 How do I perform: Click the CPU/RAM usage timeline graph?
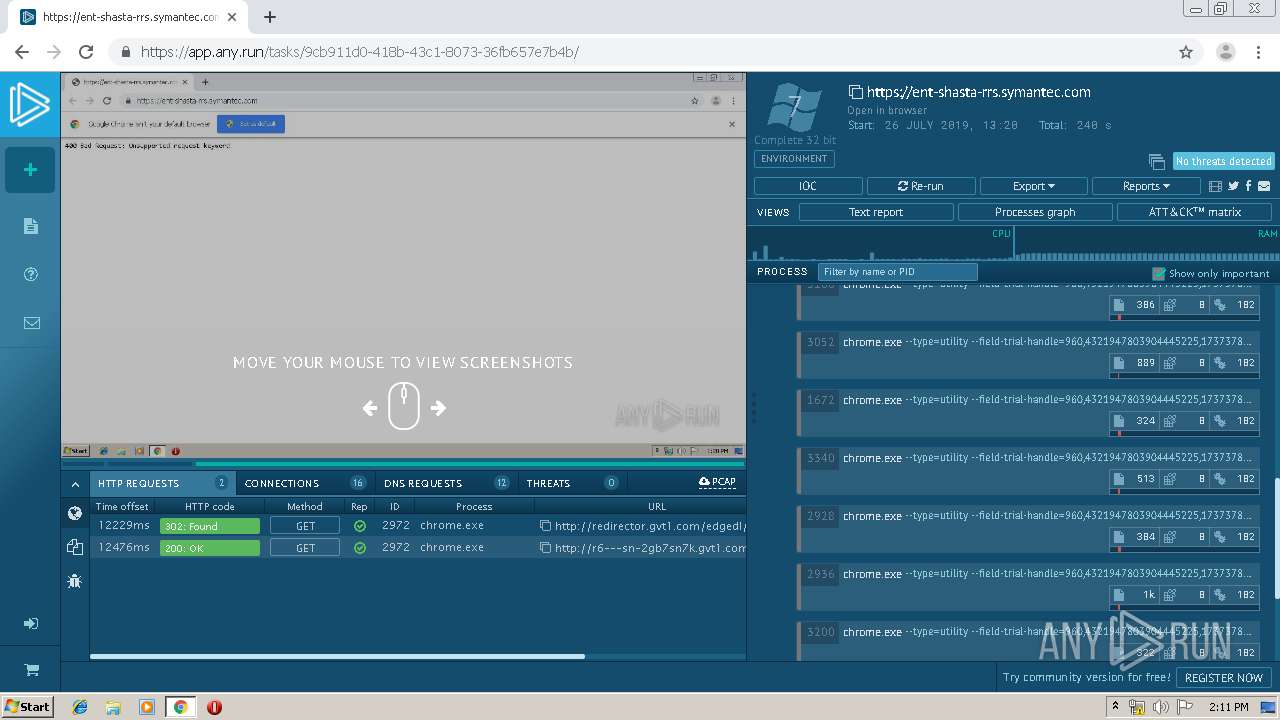tap(1015, 243)
